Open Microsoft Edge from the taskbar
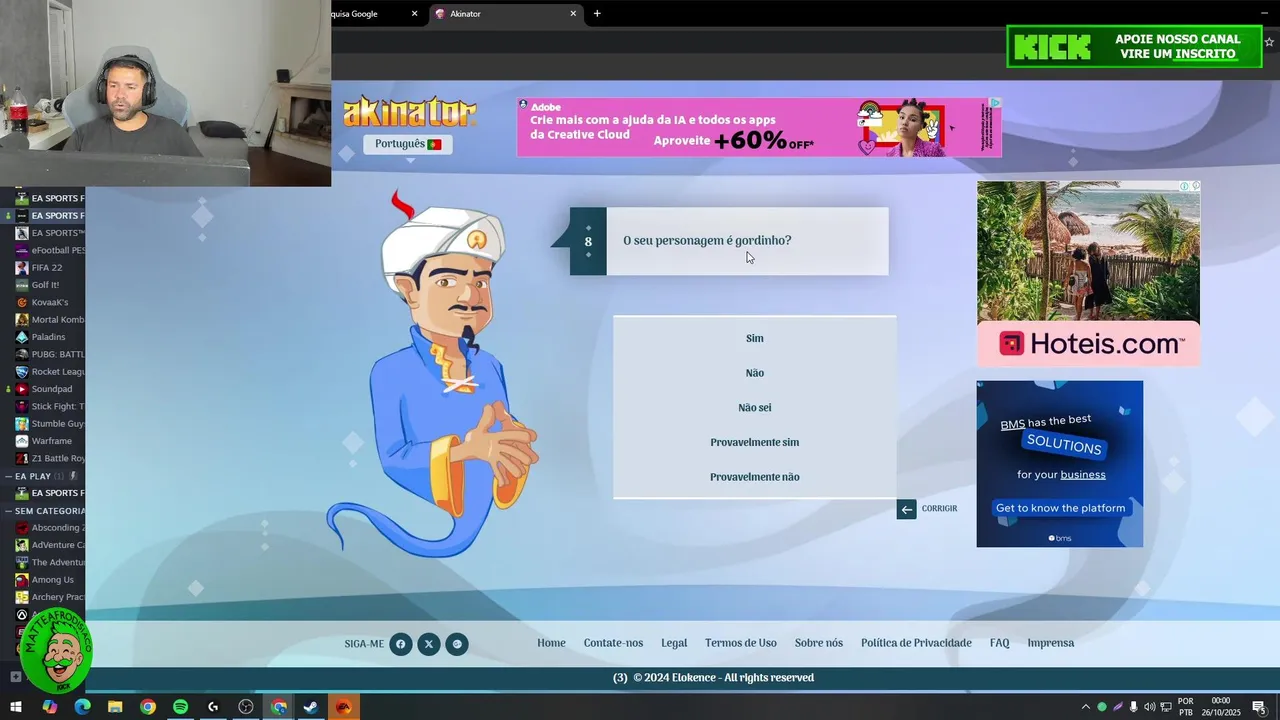Screen dimensions: 1280x720 click(82, 707)
